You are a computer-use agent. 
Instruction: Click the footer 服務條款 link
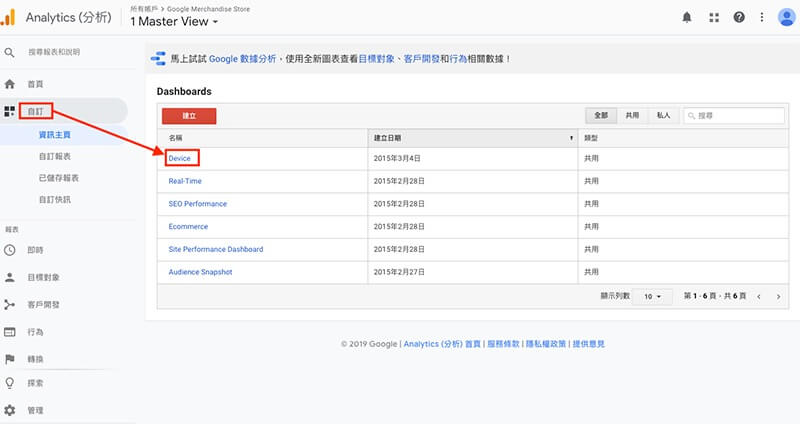[x=503, y=344]
